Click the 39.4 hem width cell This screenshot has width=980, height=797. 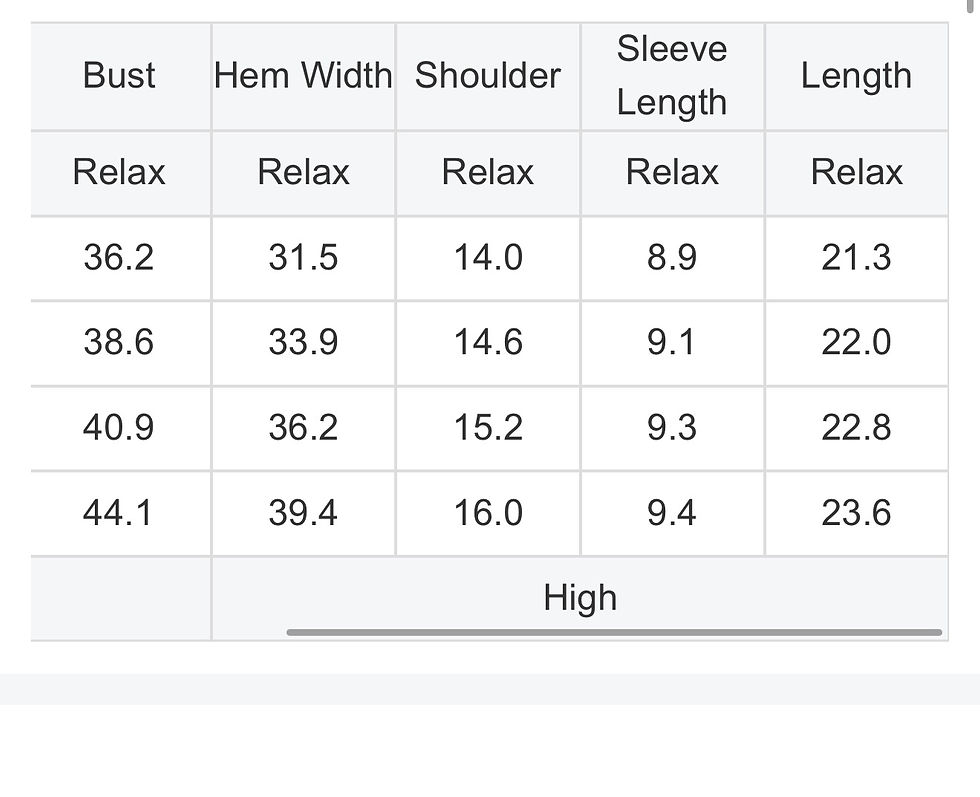[303, 513]
